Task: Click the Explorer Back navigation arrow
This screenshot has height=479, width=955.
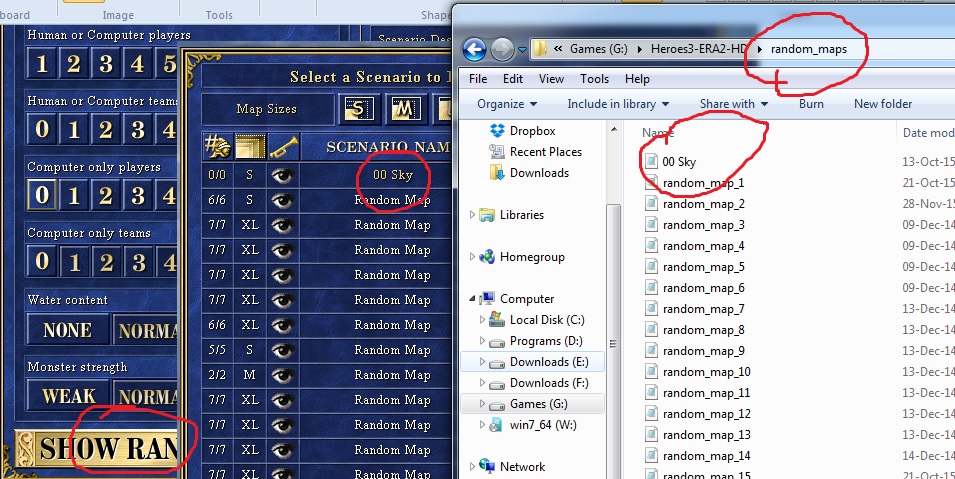Action: tap(474, 49)
